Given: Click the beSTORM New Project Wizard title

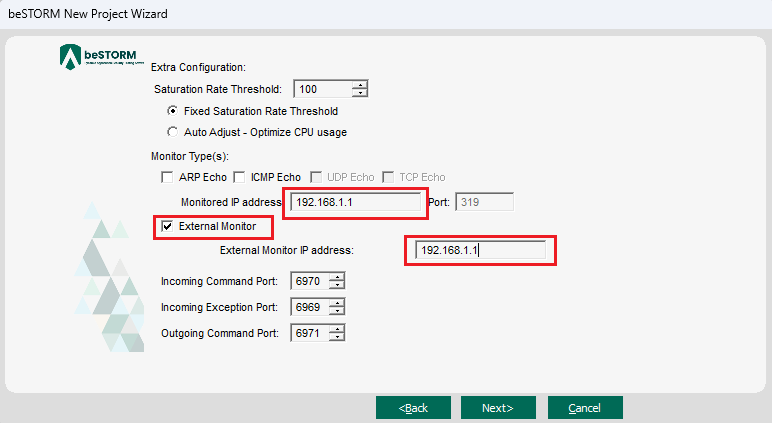Looking at the screenshot, I should tap(88, 14).
